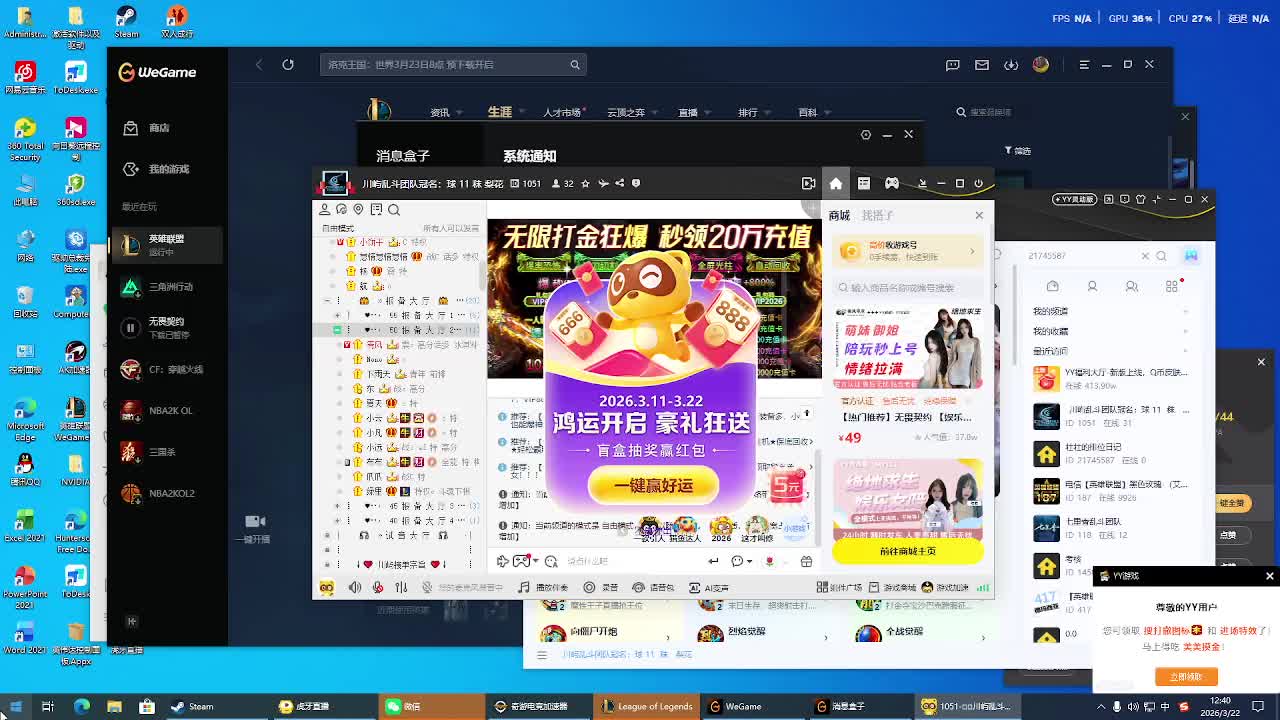This screenshot has height=720, width=1280.
Task: Switch to the 生涯 tab
Action: point(501,112)
